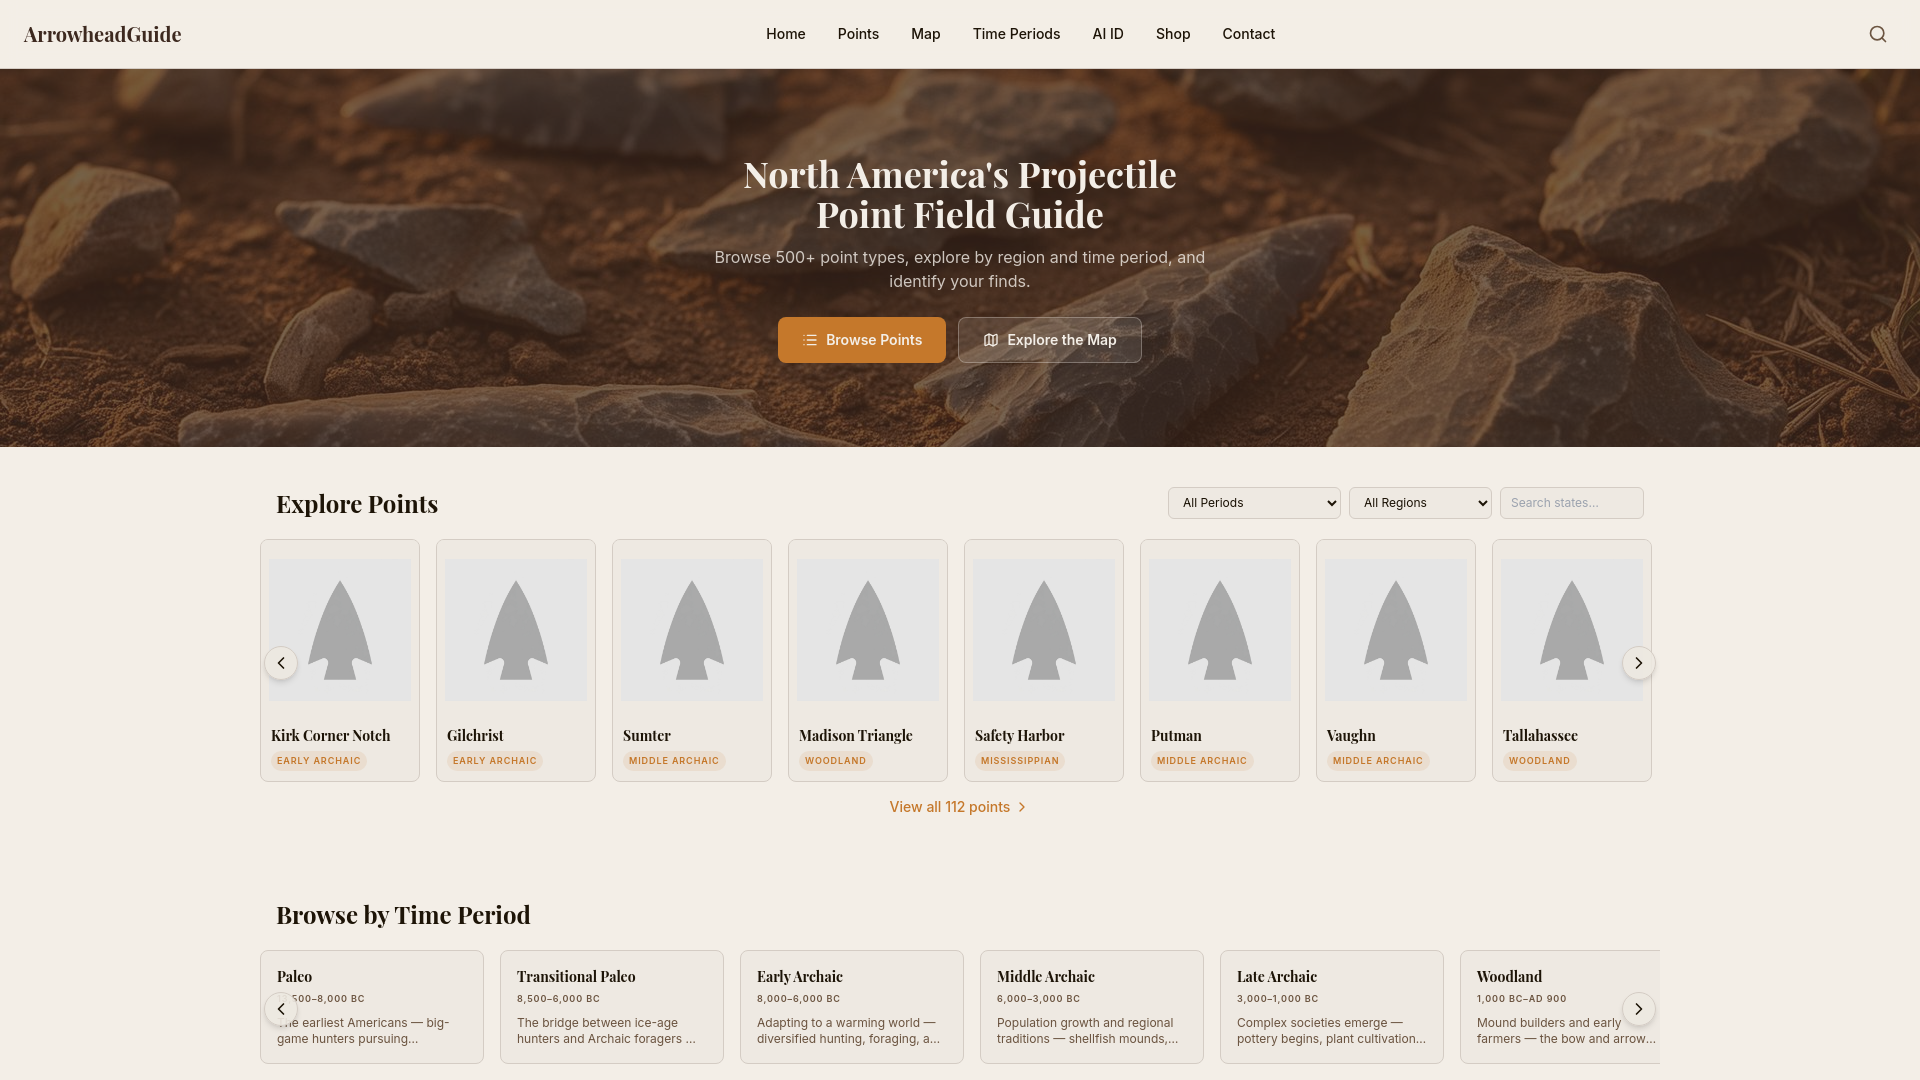Open Contact navigation item
The image size is (1920, 1080).
tap(1248, 34)
